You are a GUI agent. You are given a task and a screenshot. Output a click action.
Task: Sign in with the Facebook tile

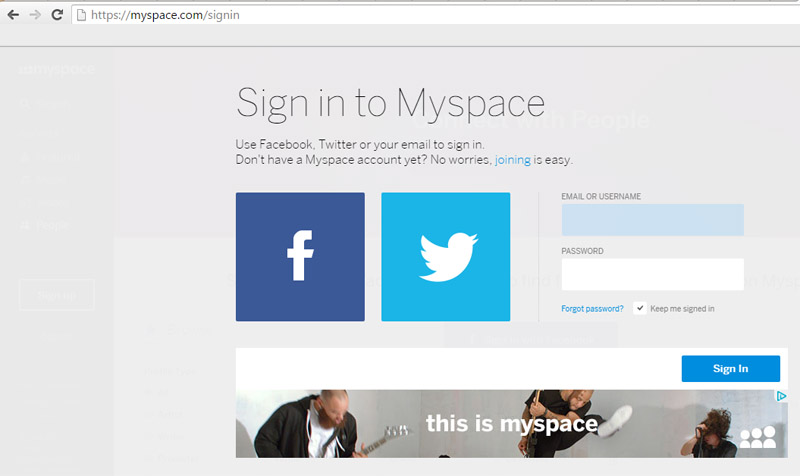click(300, 257)
